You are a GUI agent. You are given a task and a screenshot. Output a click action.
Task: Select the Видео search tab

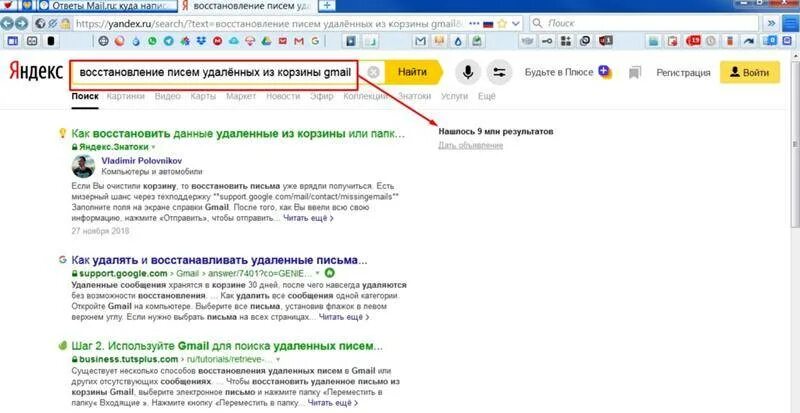coord(168,96)
